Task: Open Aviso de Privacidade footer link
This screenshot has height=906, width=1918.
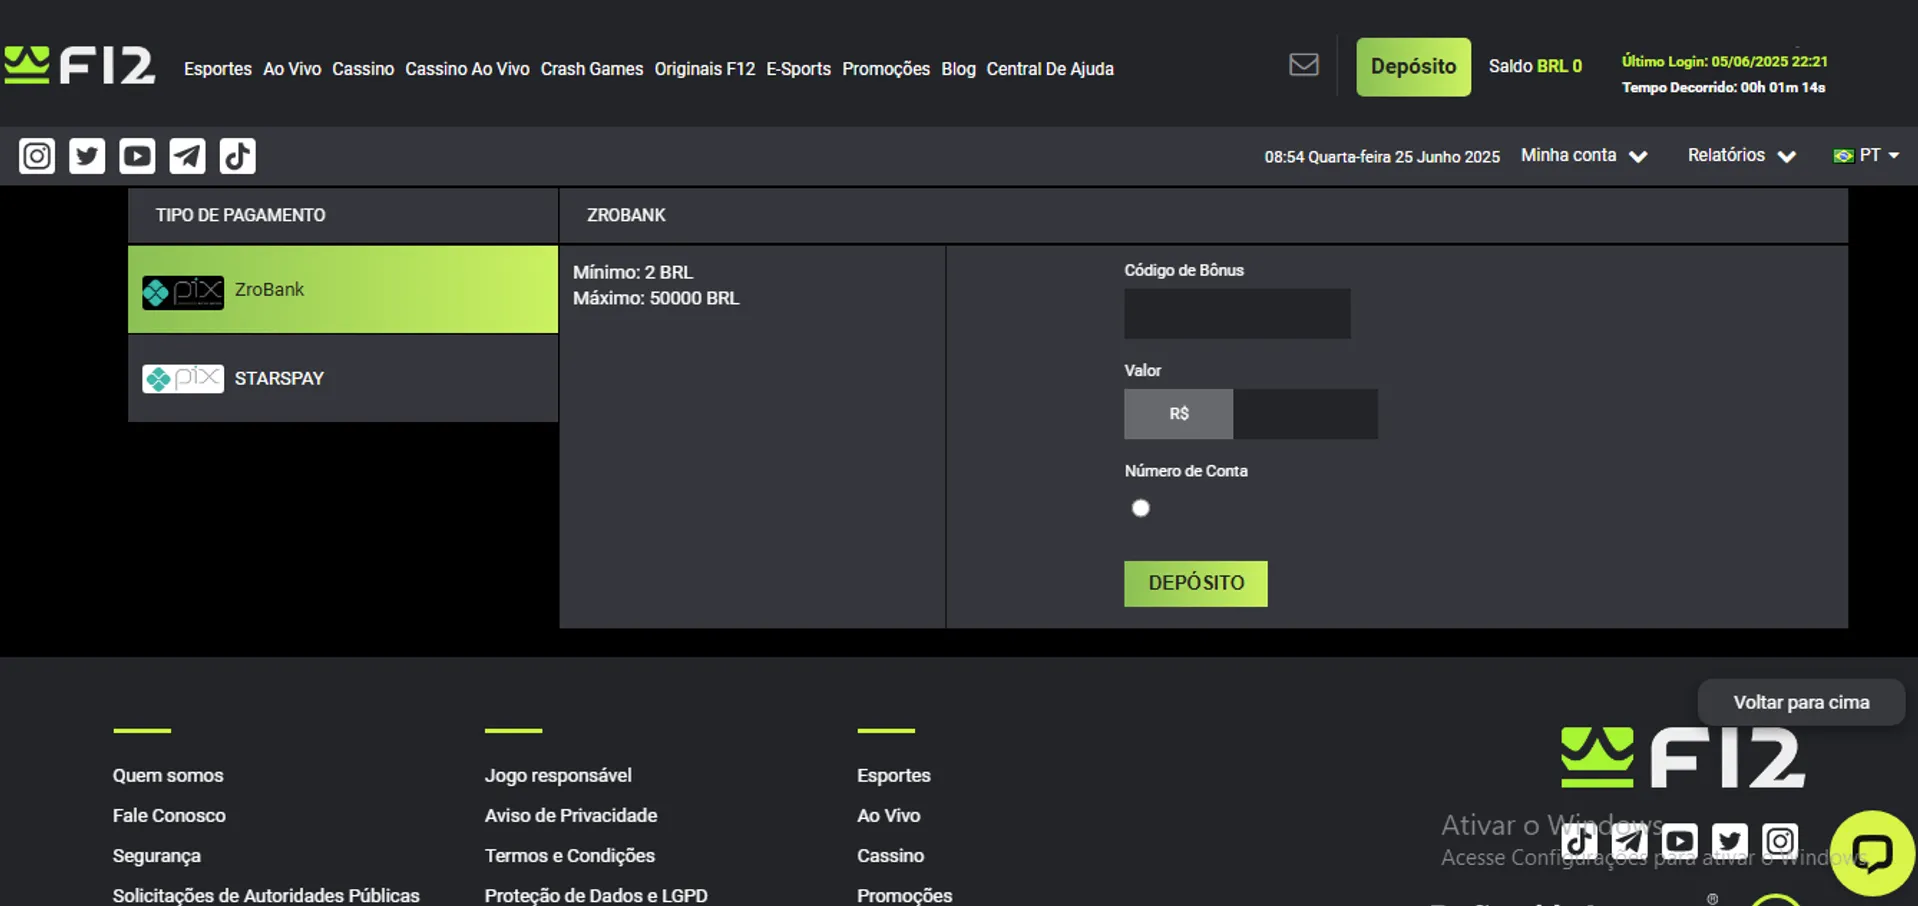Action: click(x=571, y=816)
